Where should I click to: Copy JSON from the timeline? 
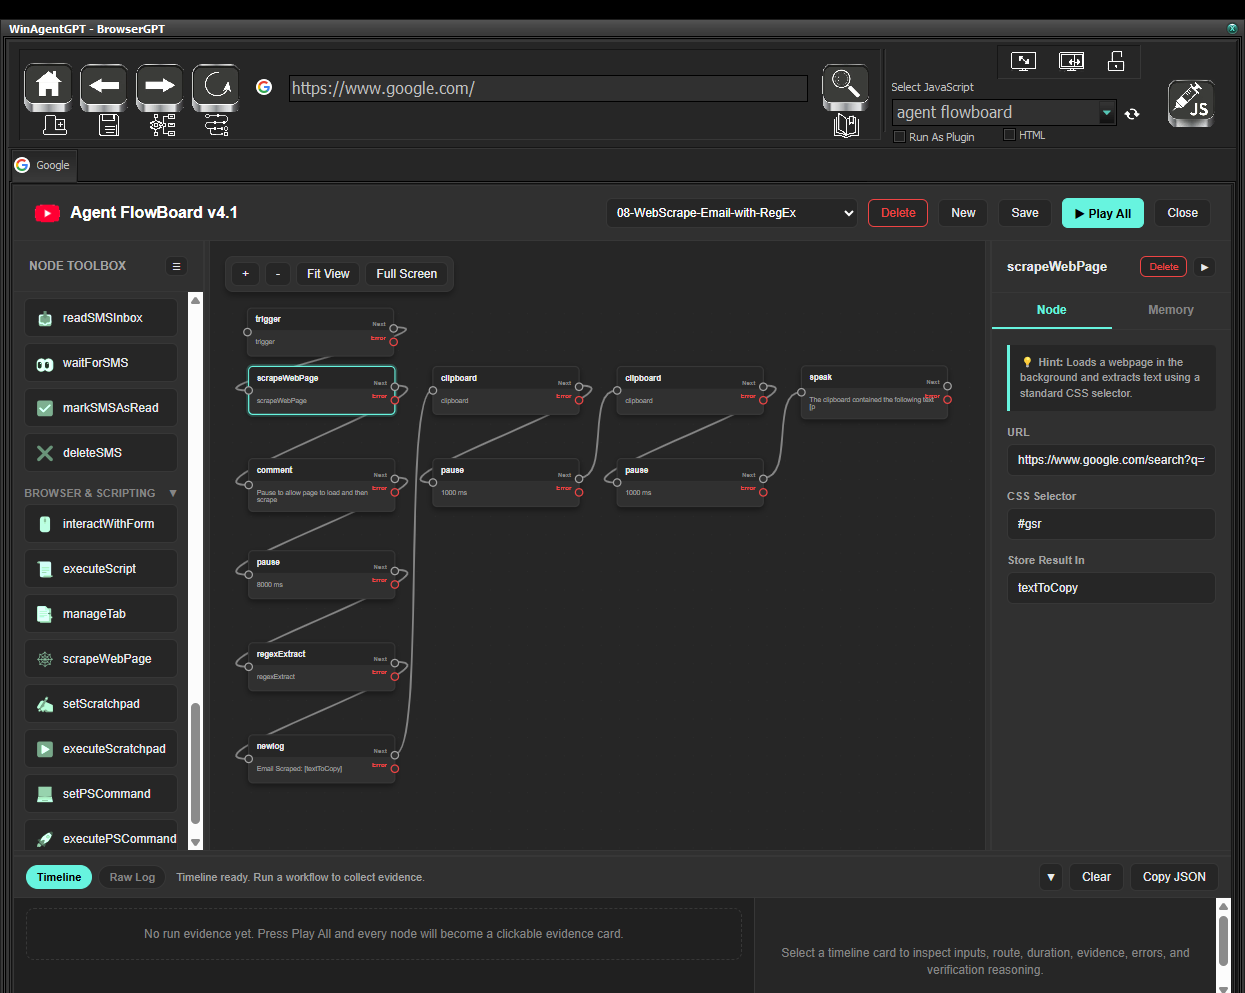[1174, 877]
